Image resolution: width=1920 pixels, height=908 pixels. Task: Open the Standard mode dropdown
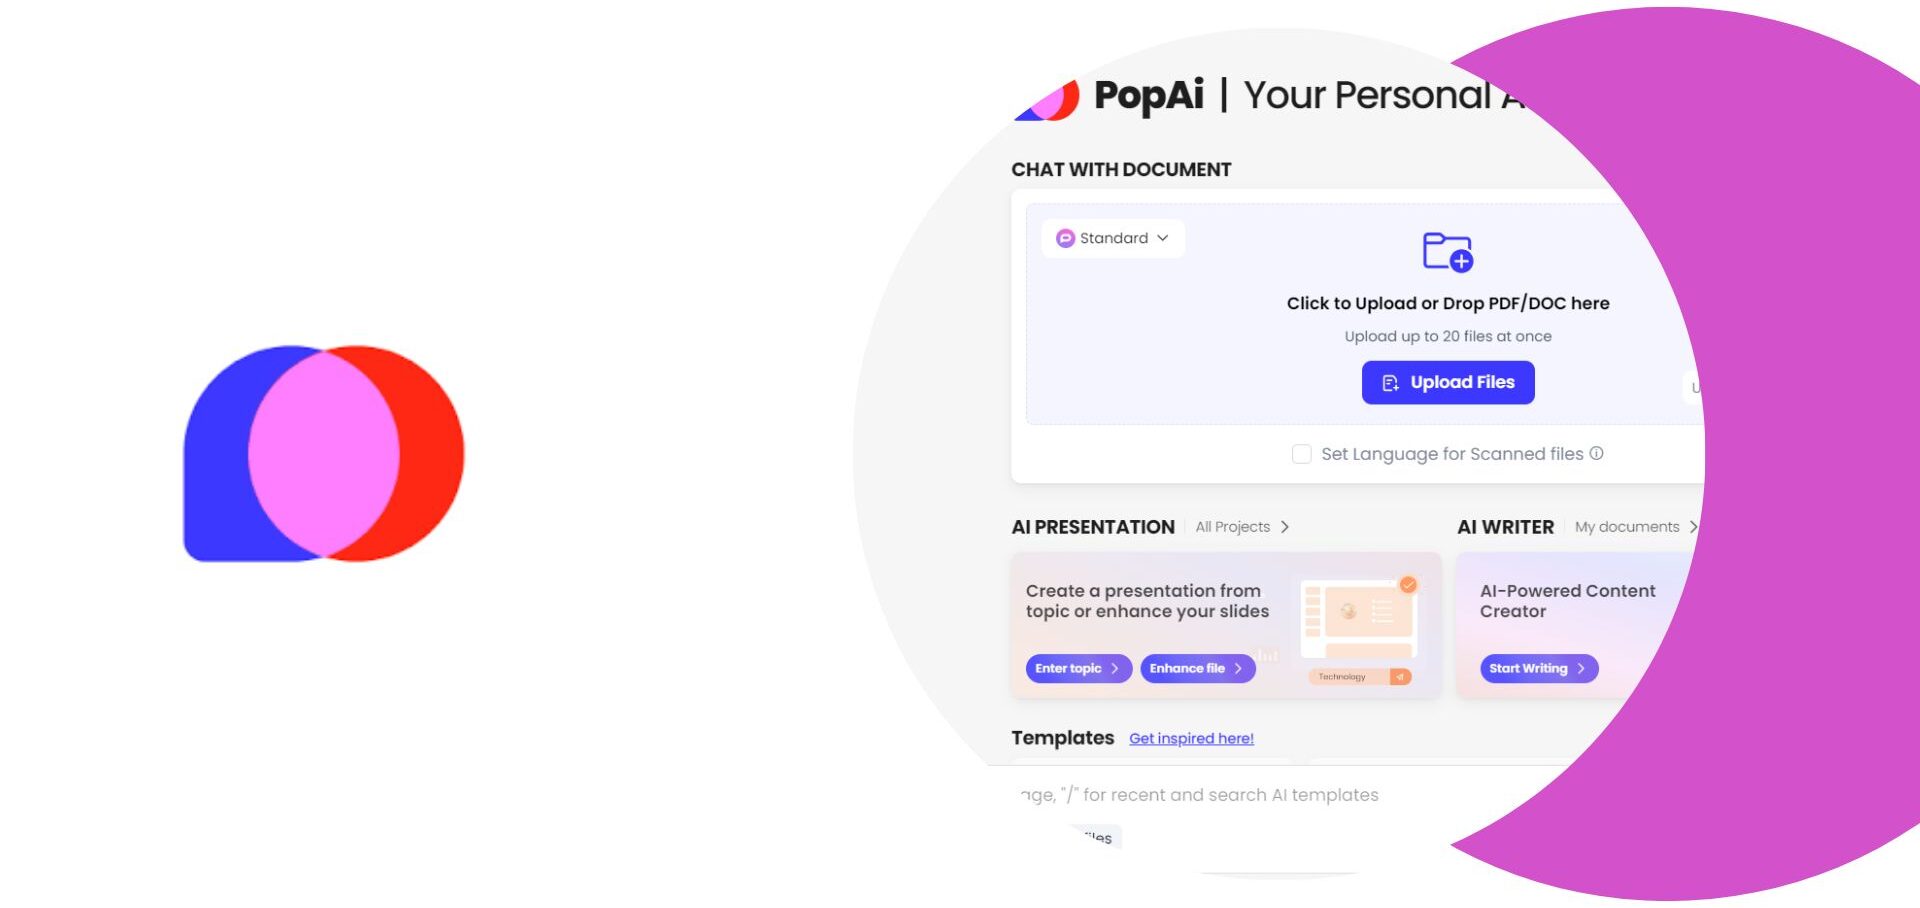[1113, 238]
